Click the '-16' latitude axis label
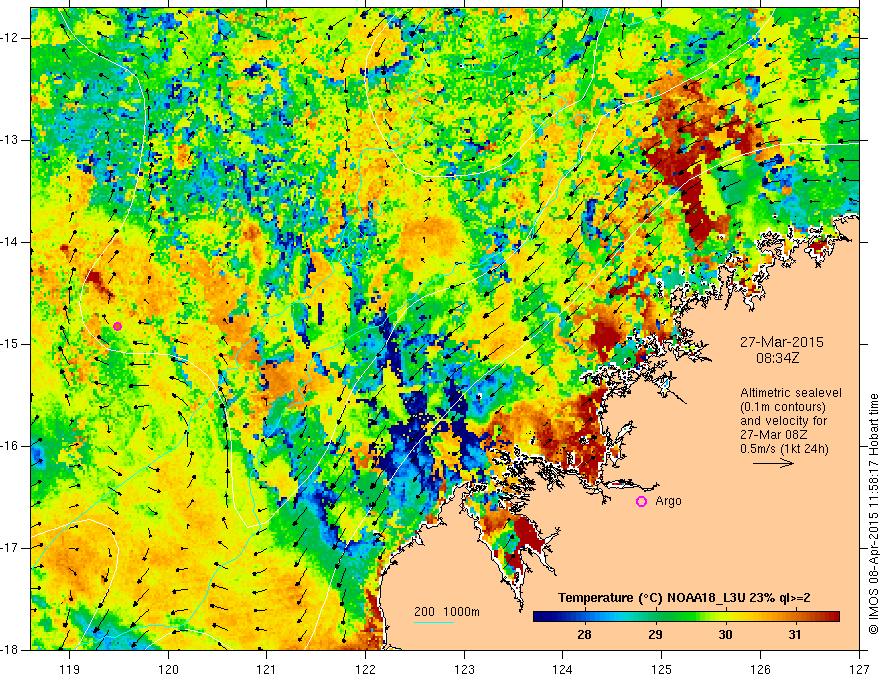Viewport: 880px width, 680px height. pos(11,446)
